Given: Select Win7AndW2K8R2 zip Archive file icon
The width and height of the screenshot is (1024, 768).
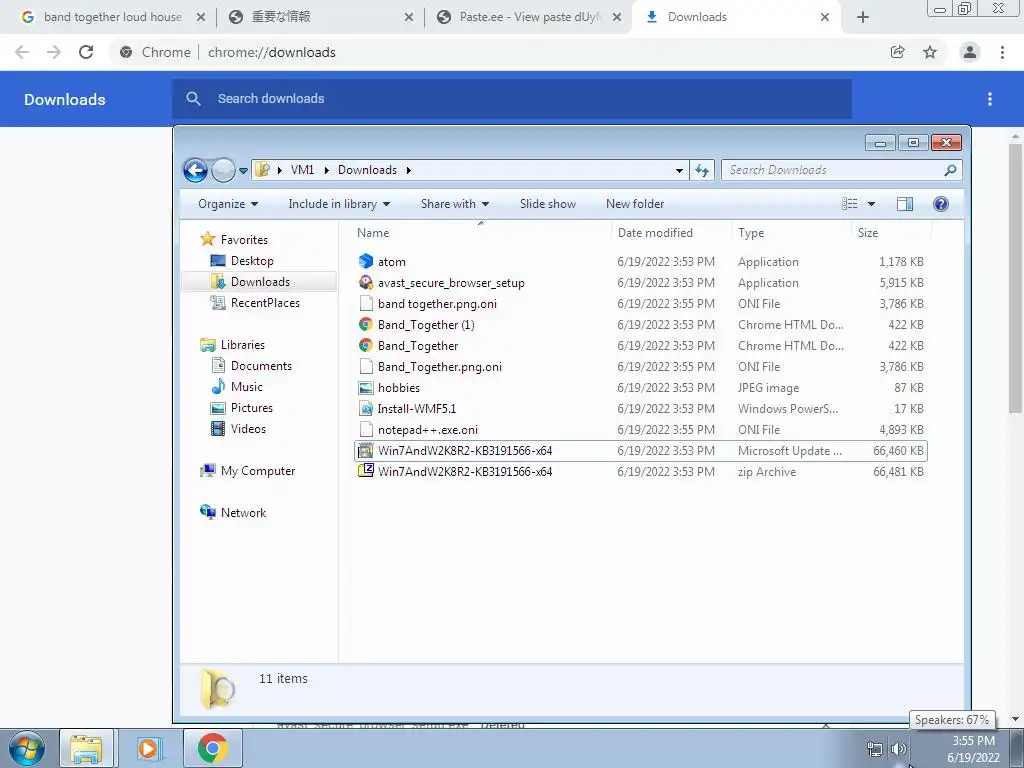Looking at the screenshot, I should coord(366,471).
